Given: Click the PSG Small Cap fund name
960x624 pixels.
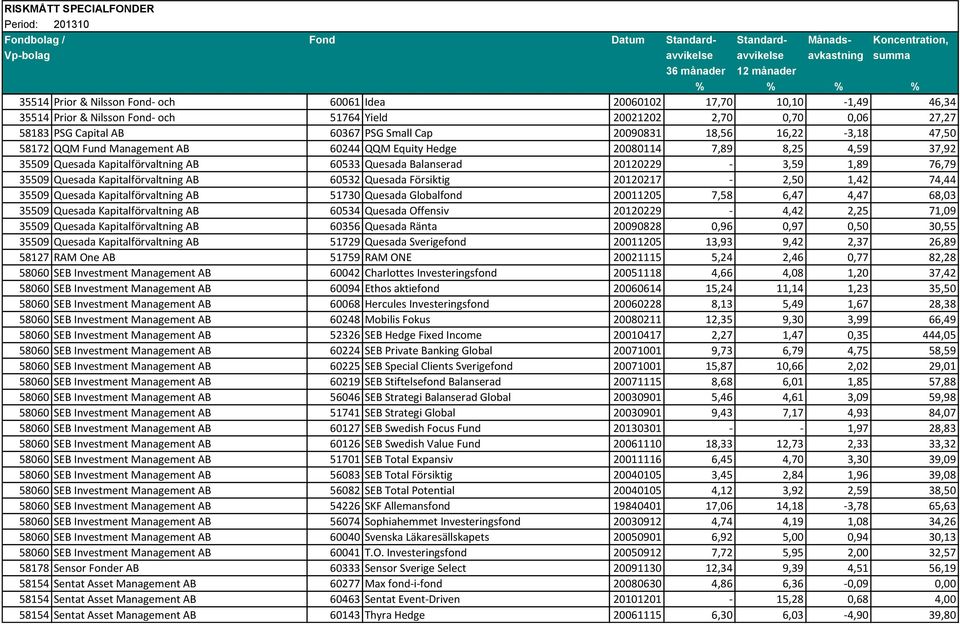Looking at the screenshot, I should (x=399, y=133).
